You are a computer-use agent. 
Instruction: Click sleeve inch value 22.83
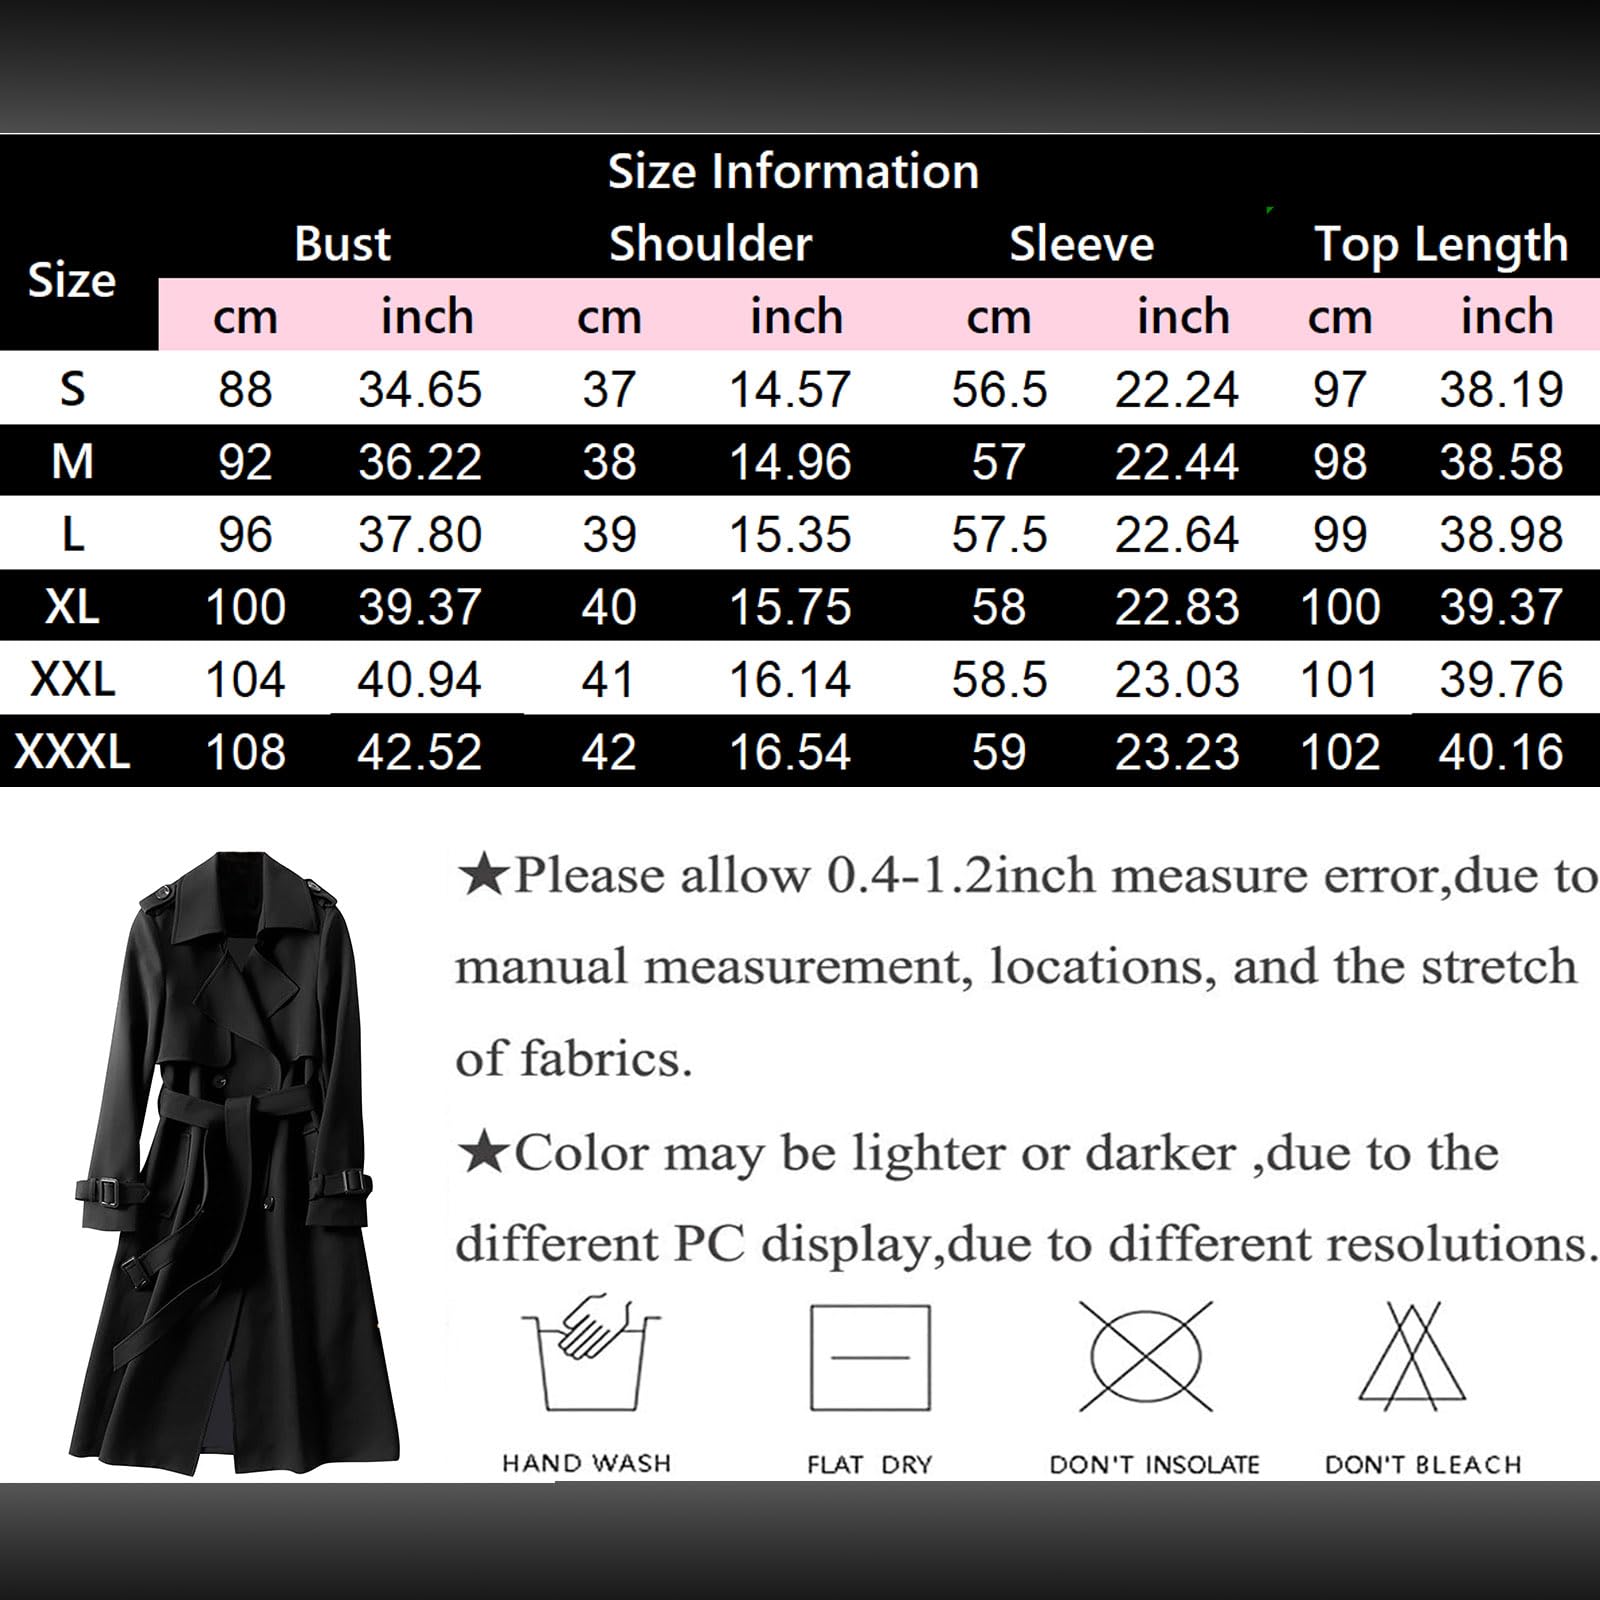click(1177, 607)
